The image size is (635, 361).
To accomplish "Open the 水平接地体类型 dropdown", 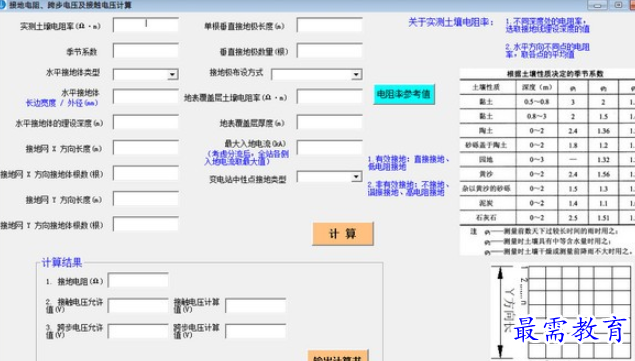I will (x=172, y=75).
